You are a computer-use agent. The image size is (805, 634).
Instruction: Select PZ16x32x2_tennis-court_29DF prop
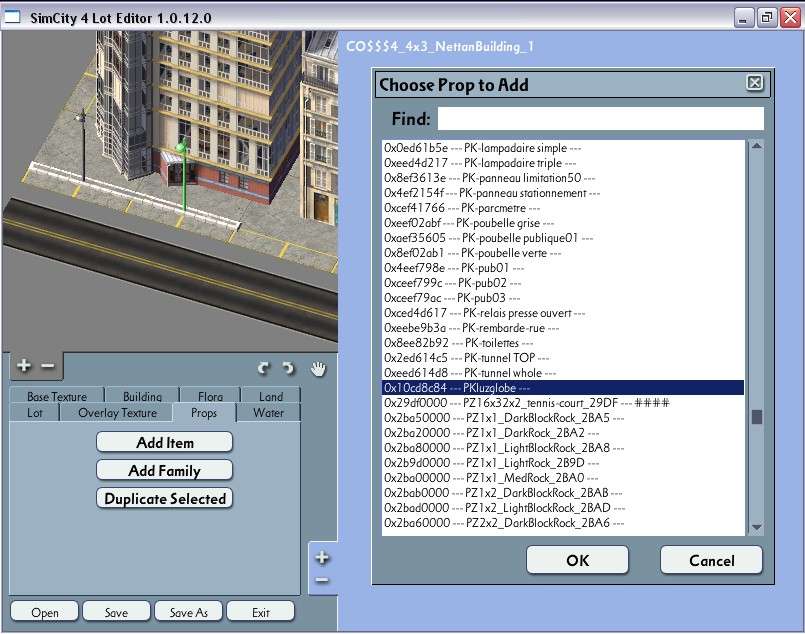[563, 403]
